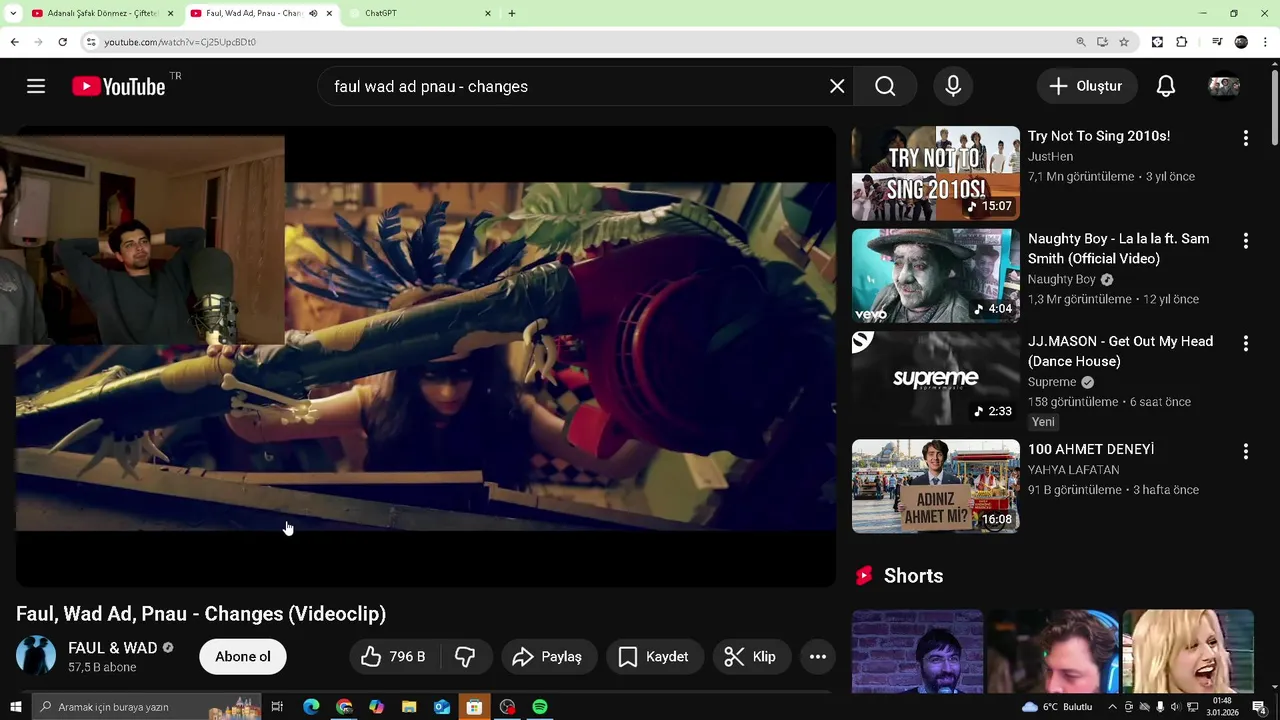Open weather widget 6°C Bulutlu

pyautogui.click(x=1057, y=707)
